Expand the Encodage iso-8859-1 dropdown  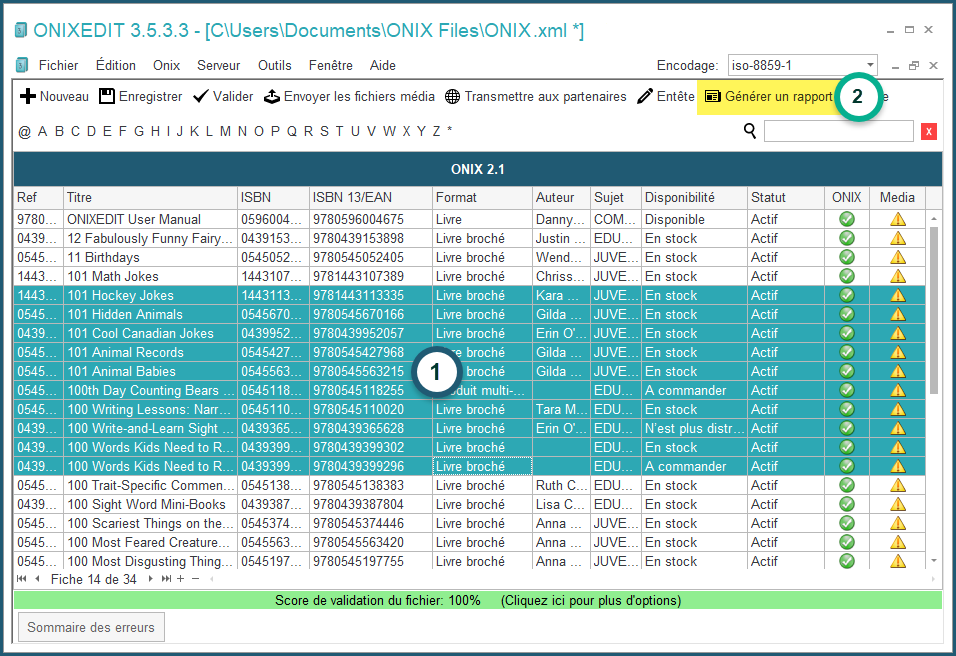pos(870,65)
